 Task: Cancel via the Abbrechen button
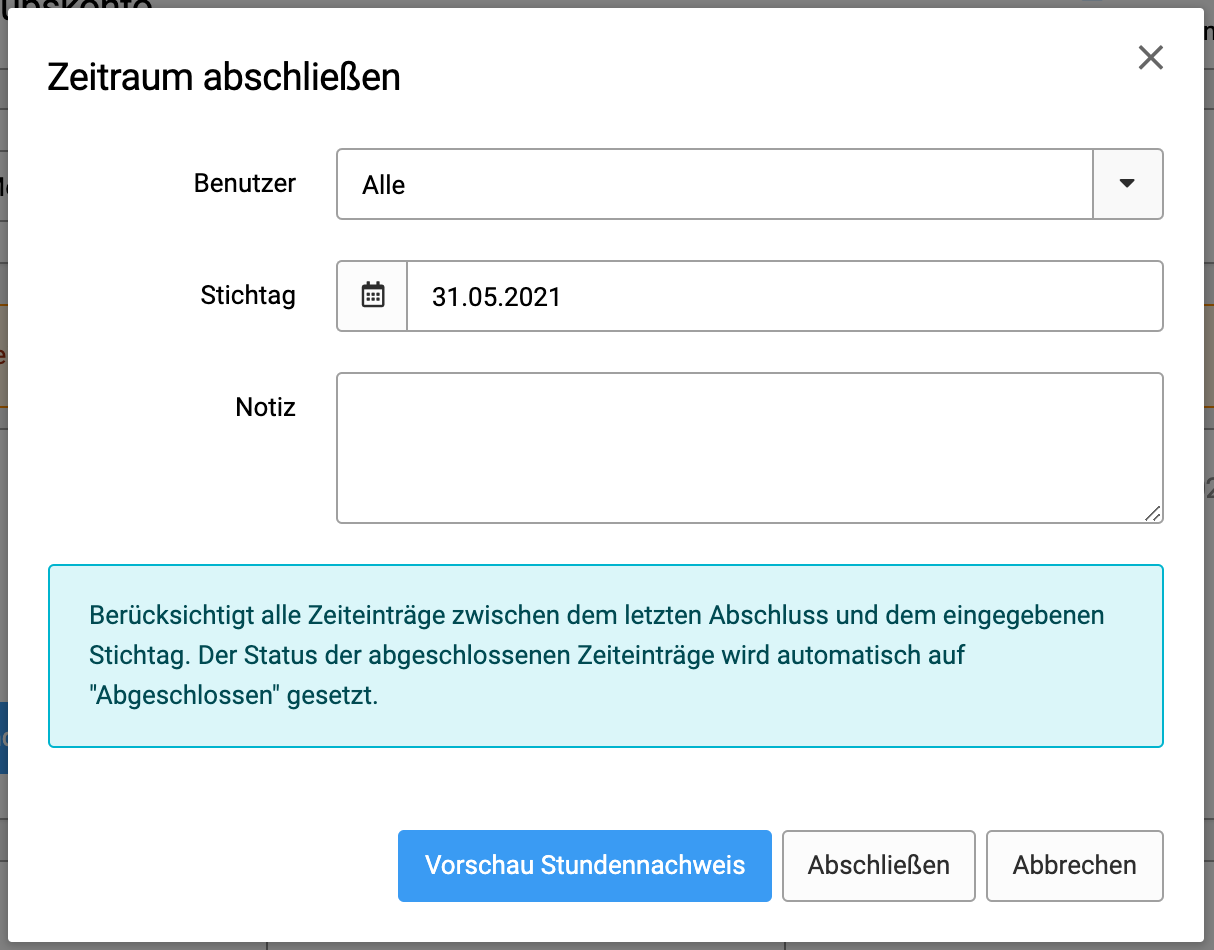coord(1075,866)
